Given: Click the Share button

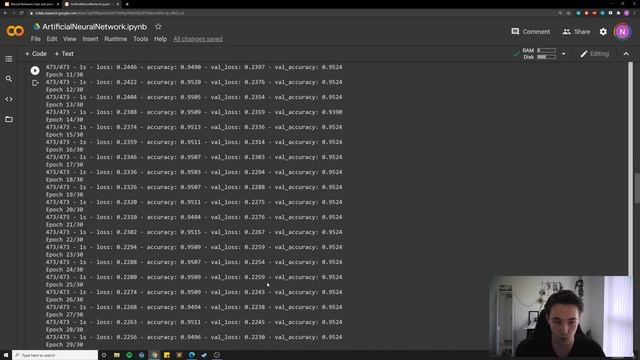Looking at the screenshot, I should (x=576, y=31).
